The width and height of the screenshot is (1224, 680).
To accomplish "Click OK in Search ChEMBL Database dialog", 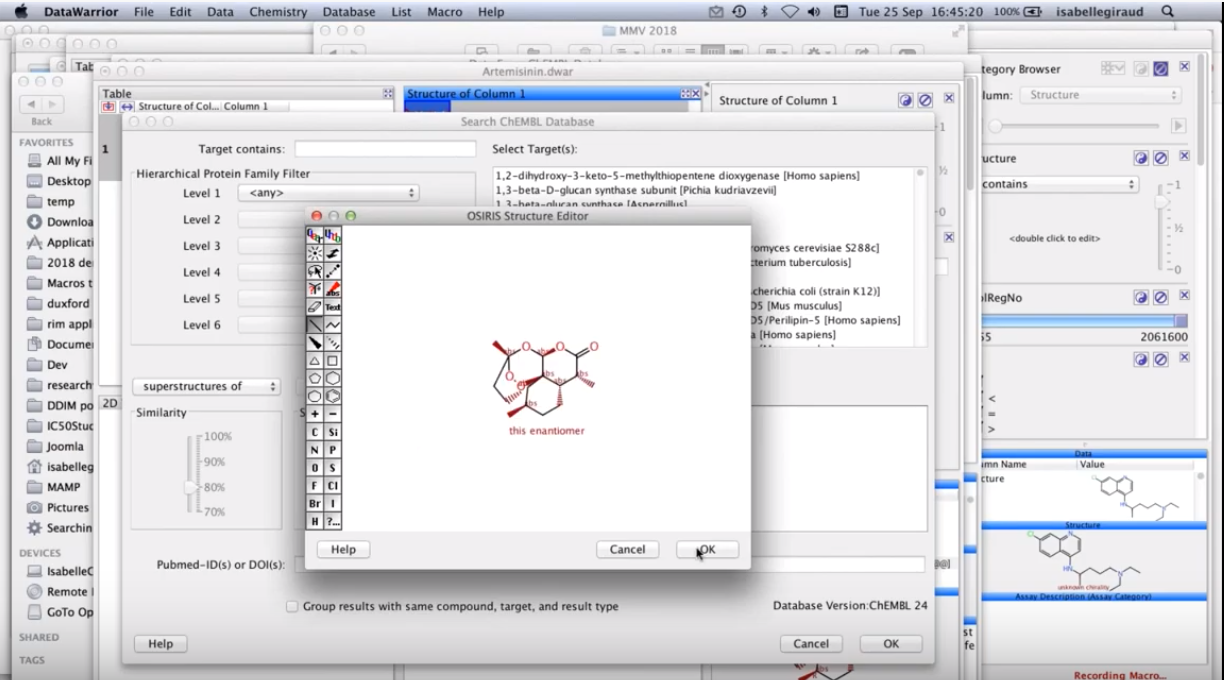I will click(x=890, y=644).
